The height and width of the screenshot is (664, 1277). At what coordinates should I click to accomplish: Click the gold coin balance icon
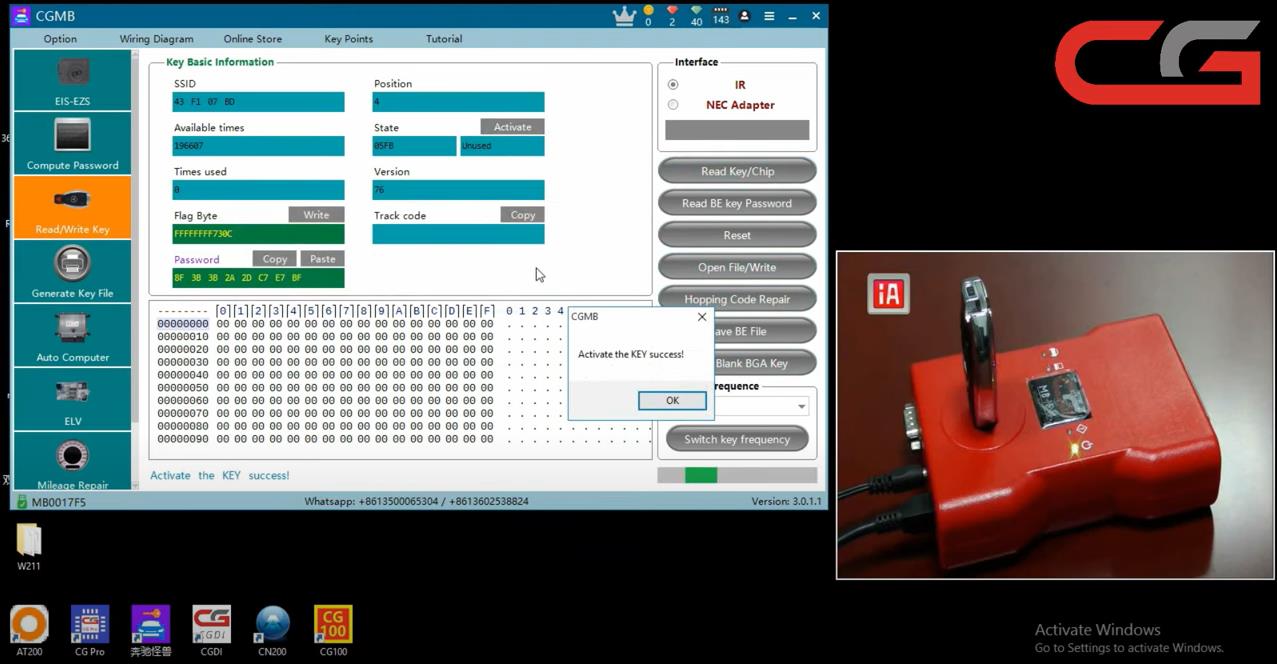point(648,11)
